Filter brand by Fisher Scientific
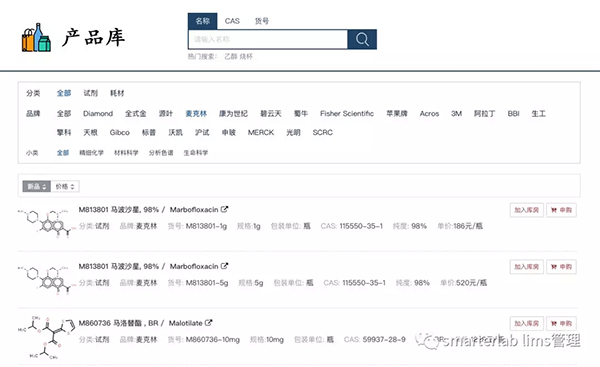 click(x=347, y=114)
